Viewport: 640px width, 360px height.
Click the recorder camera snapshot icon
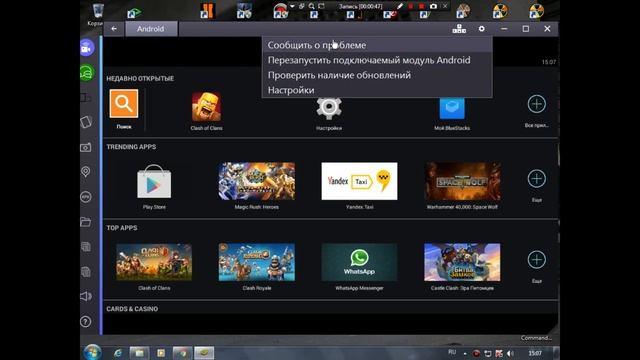click(433, 6)
